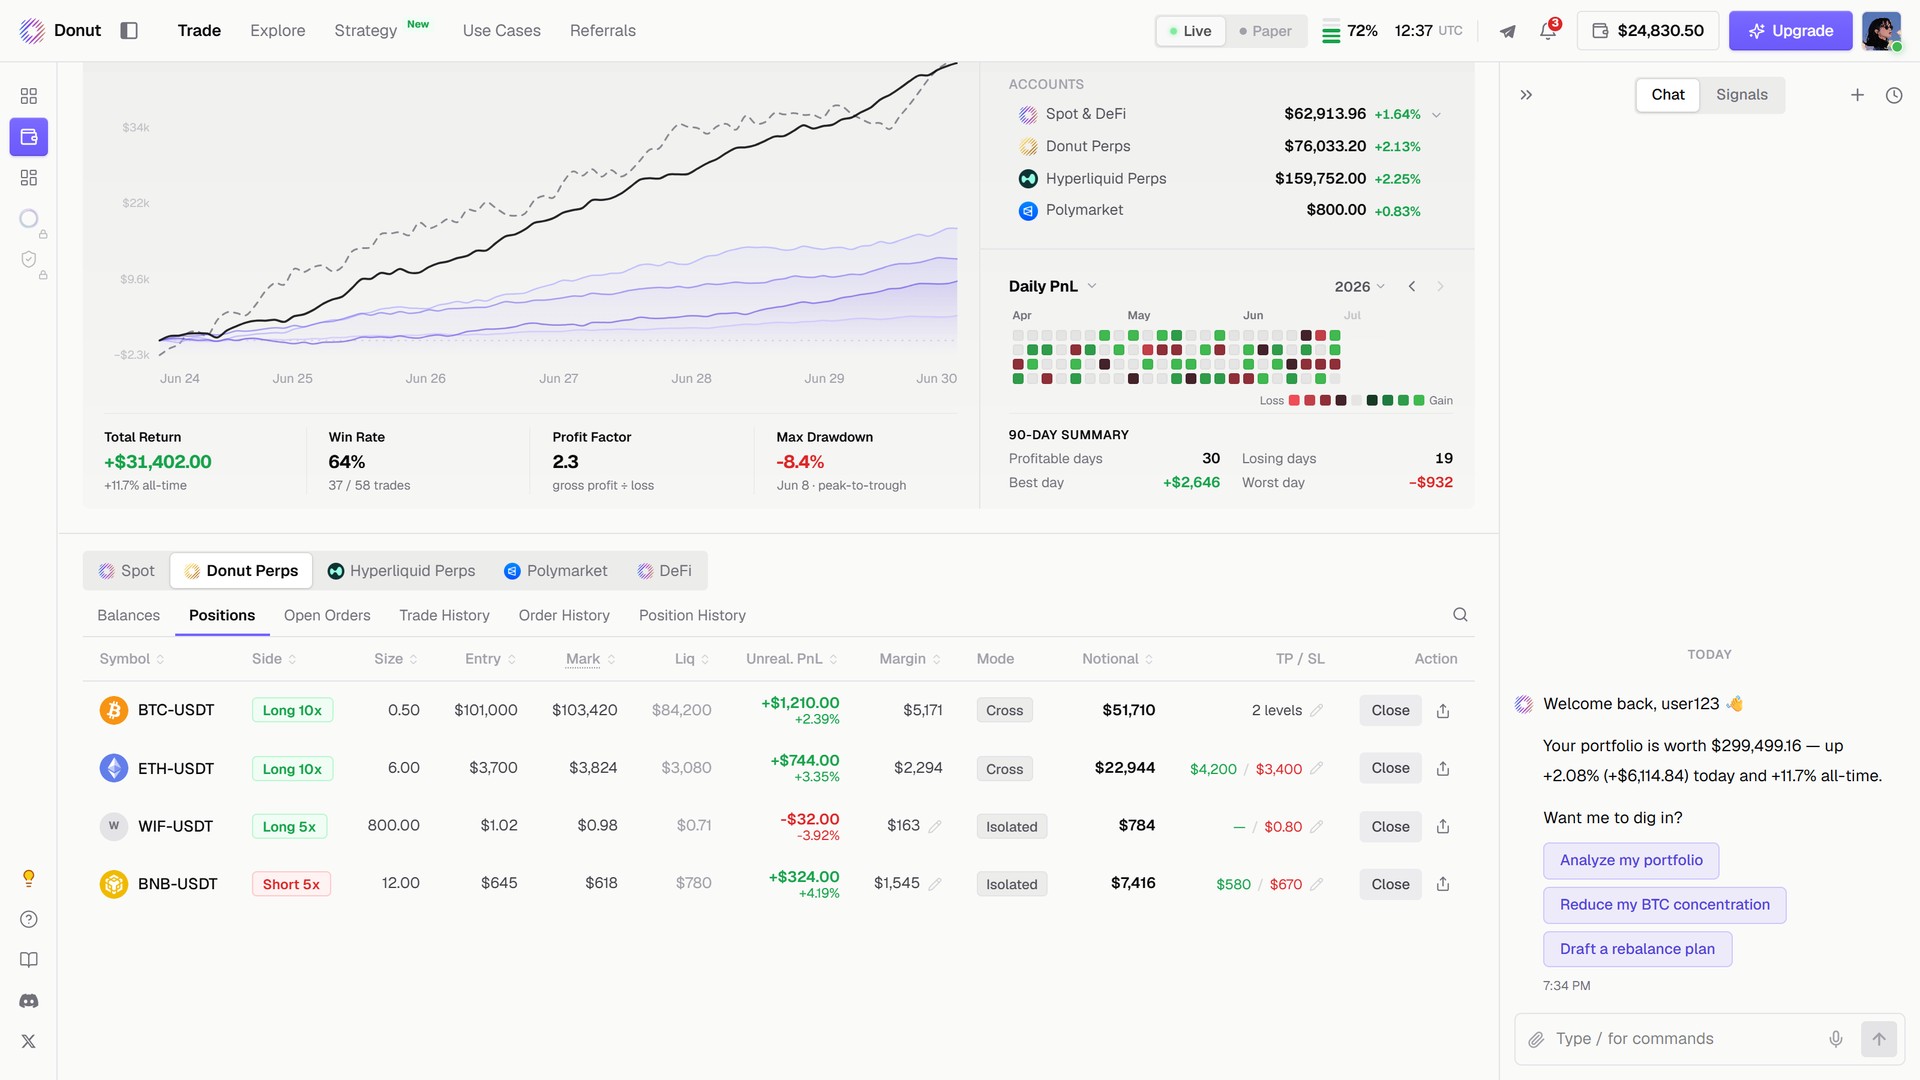Open the notifications bell
1920x1080 pixels.
pyautogui.click(x=1548, y=31)
